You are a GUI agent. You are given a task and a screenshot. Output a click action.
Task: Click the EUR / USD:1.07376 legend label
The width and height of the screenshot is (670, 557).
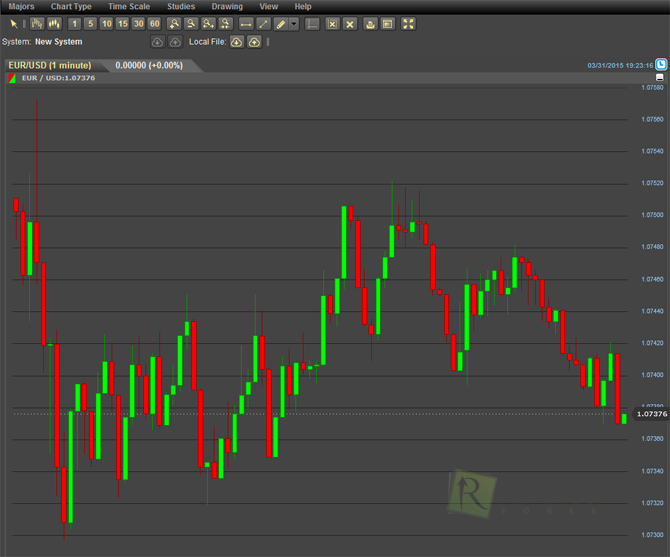58,78
